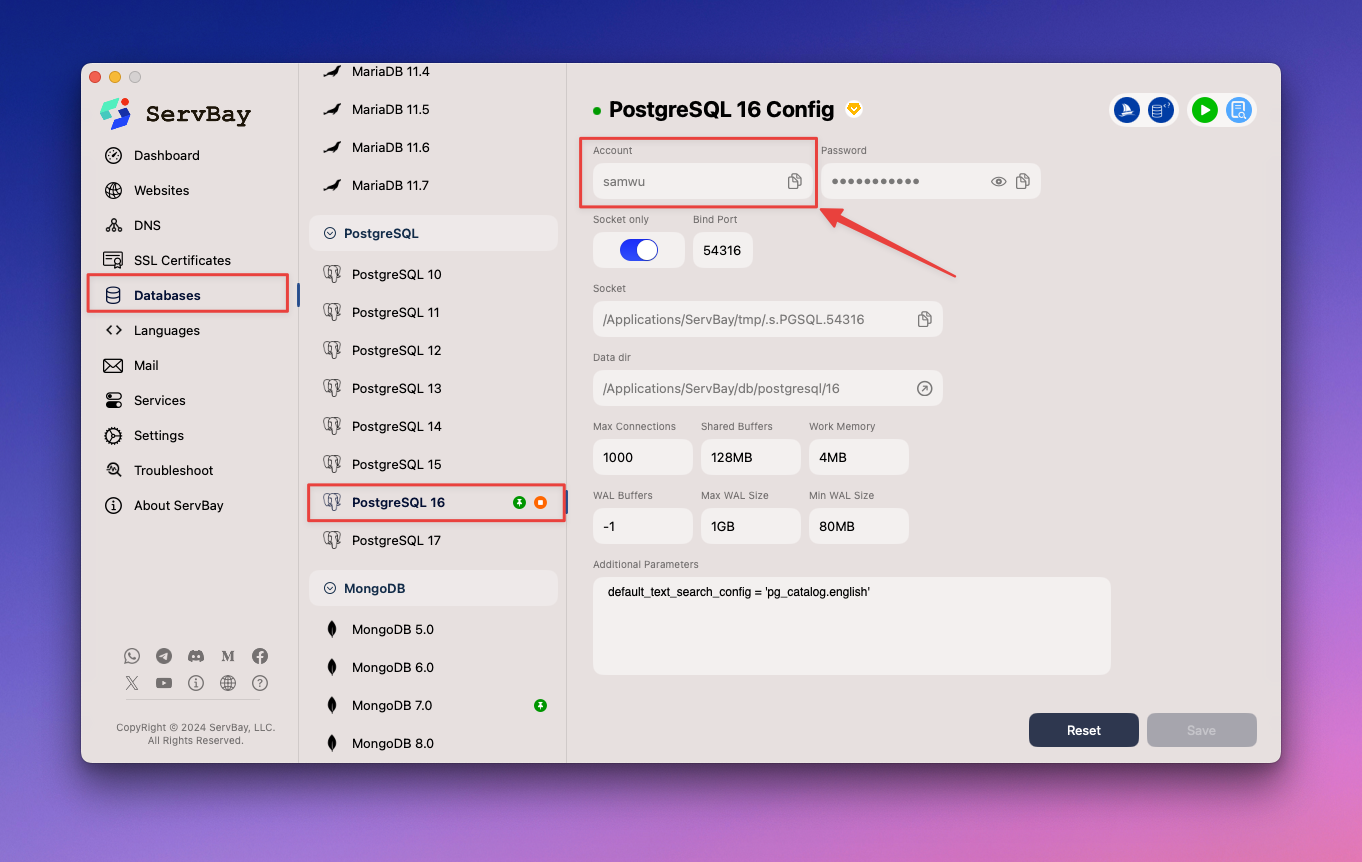Image resolution: width=1362 pixels, height=862 pixels.
Task: Click the question mark help icon
Action: [260, 683]
